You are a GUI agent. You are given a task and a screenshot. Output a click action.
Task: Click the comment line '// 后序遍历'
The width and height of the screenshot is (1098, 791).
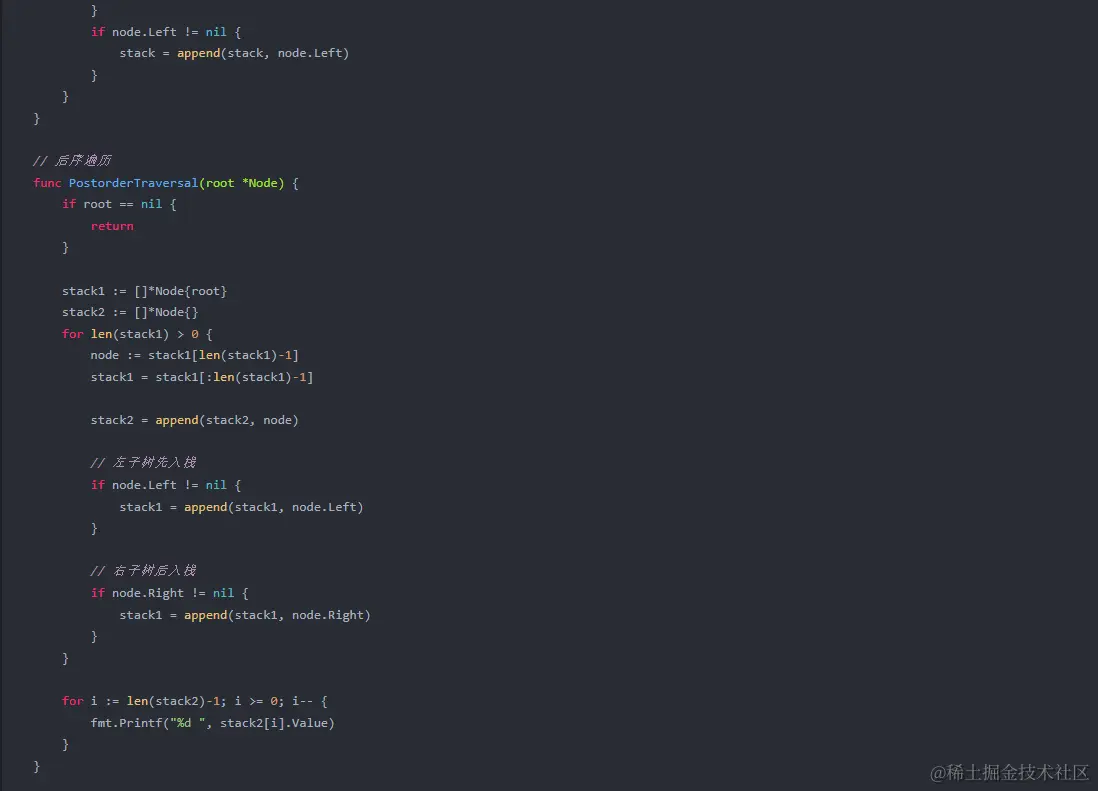click(x=72, y=160)
